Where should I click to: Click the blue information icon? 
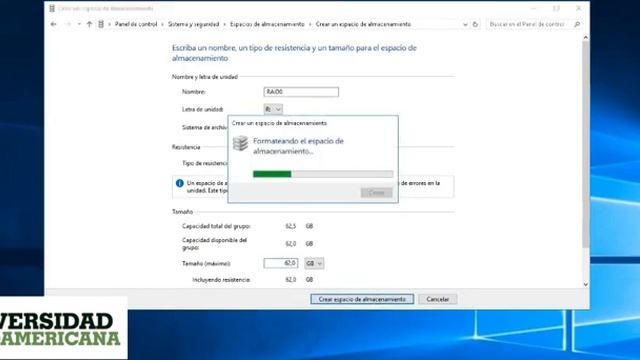(x=180, y=183)
